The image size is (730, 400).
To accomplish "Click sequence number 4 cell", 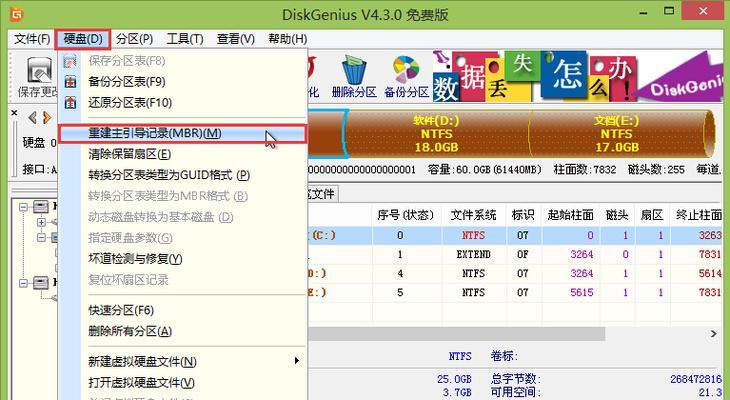I will click(x=400, y=273).
